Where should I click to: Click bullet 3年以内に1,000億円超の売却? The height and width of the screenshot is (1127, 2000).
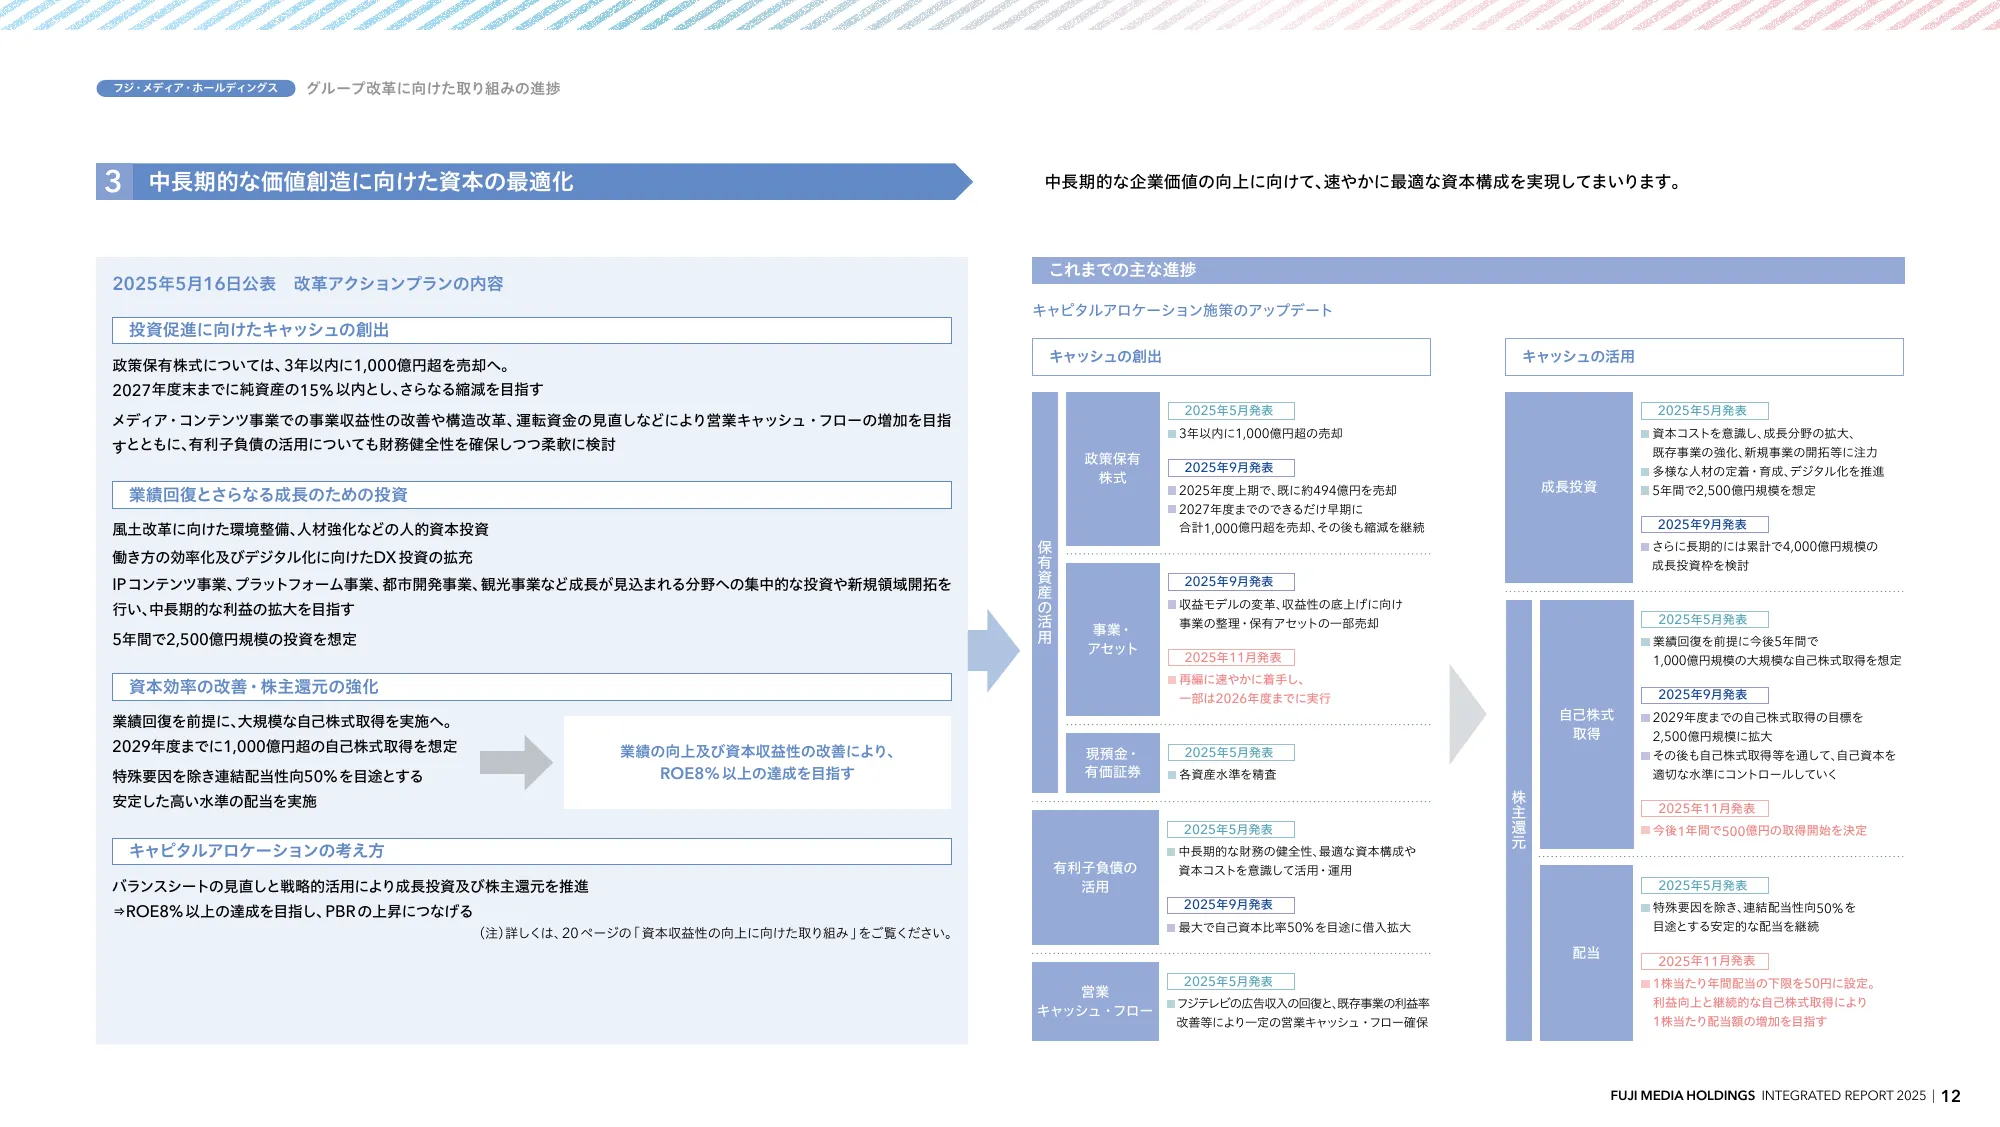click(1256, 434)
